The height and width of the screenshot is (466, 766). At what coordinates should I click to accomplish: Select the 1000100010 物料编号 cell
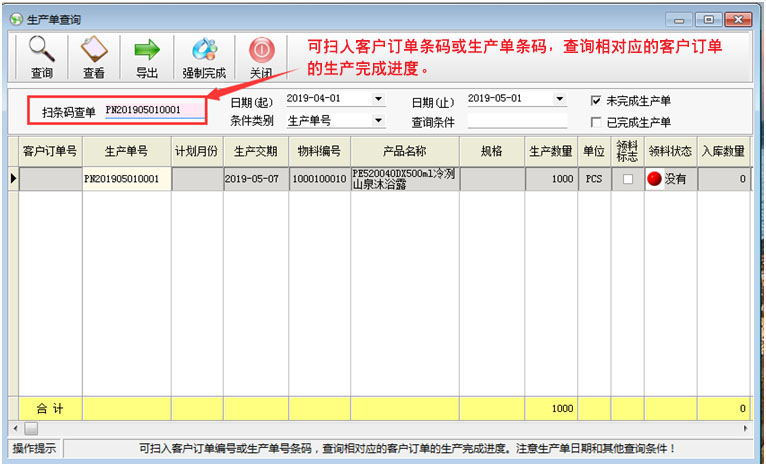tap(319, 179)
